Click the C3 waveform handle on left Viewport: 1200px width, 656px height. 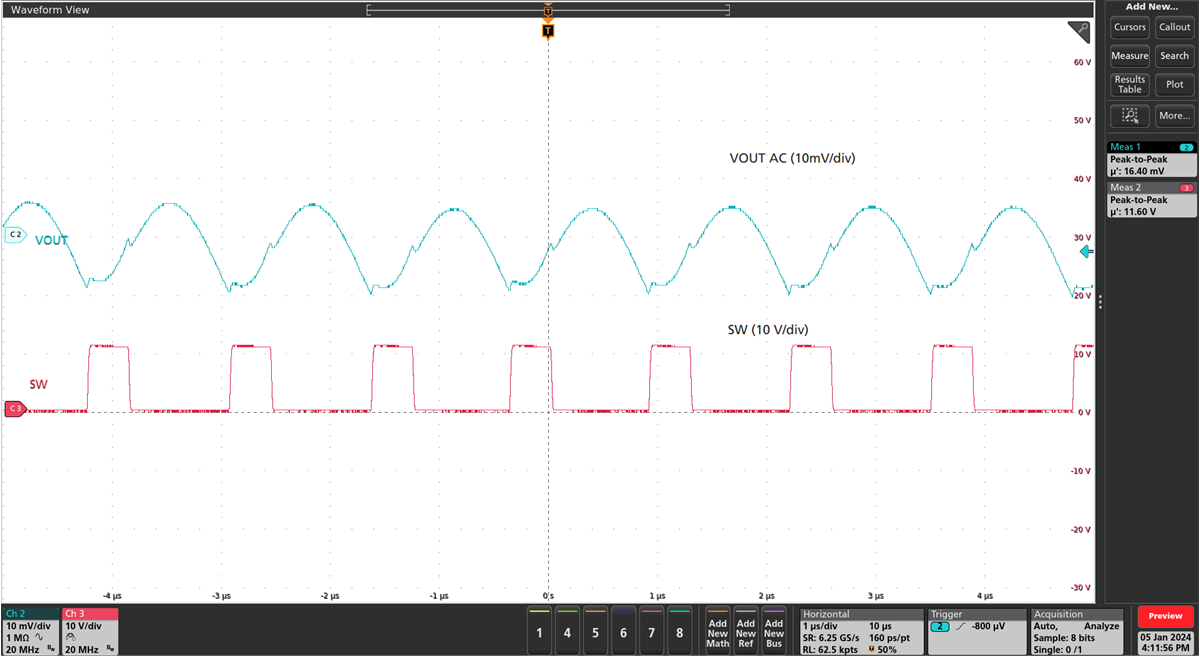click(x=14, y=408)
